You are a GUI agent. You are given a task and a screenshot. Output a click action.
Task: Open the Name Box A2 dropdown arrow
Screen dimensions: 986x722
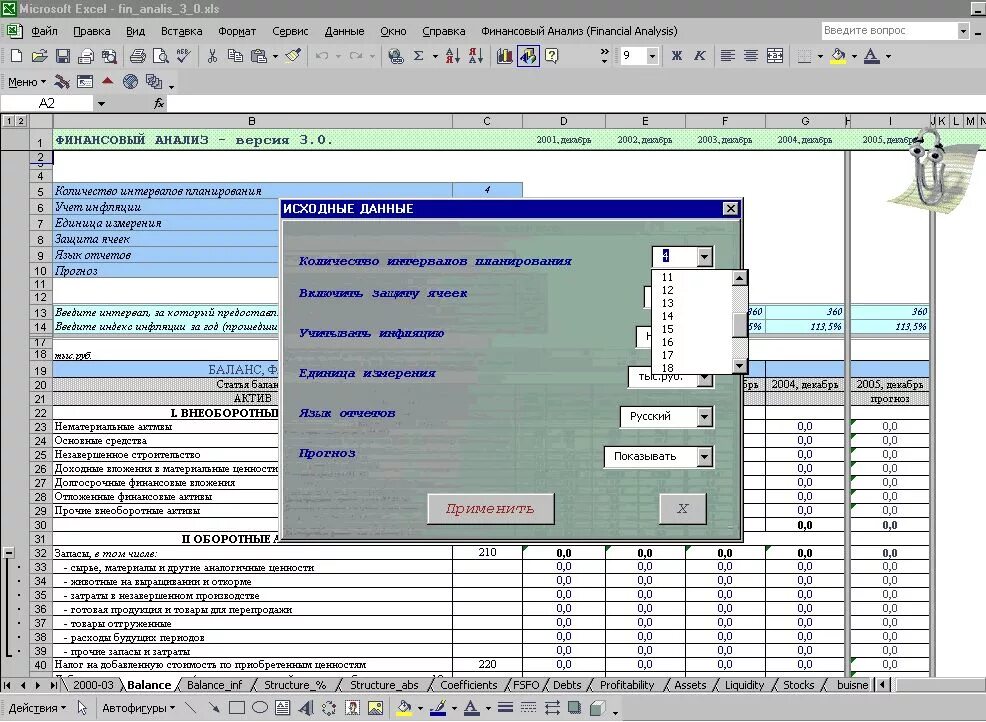point(101,103)
